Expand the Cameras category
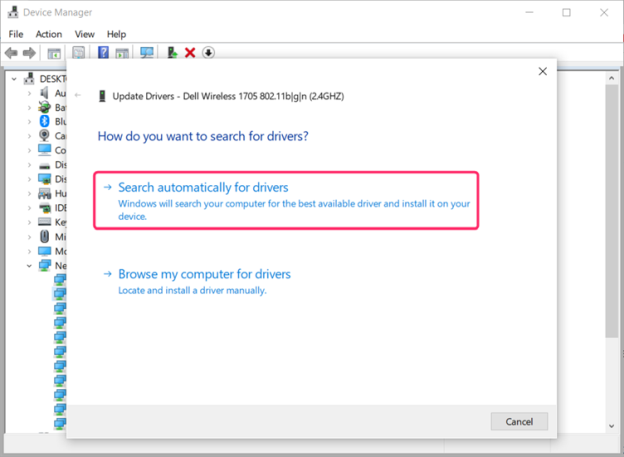 click(x=29, y=136)
